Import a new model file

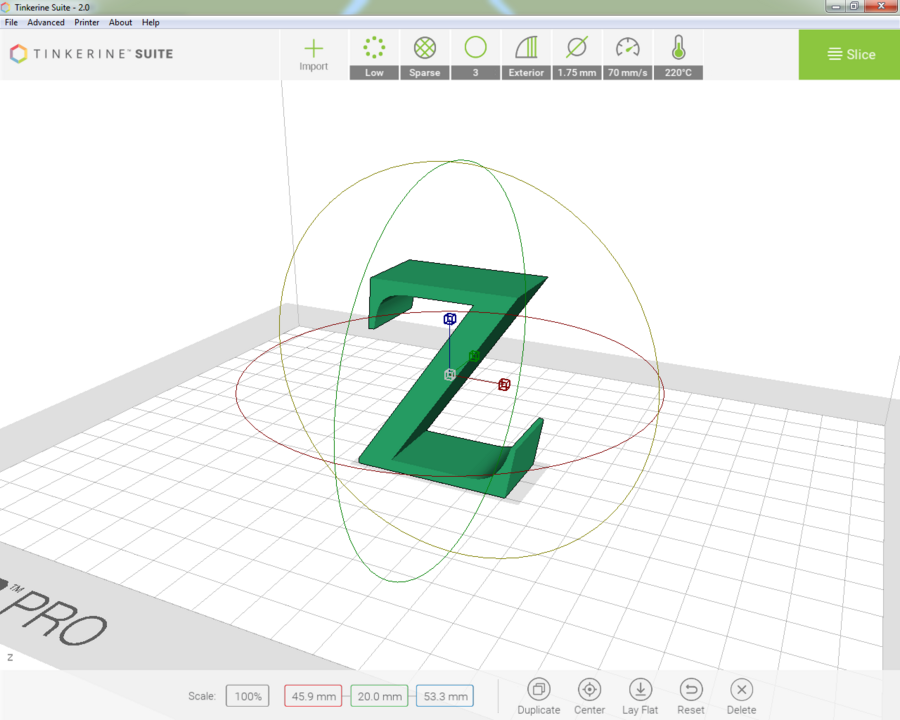[x=313, y=54]
